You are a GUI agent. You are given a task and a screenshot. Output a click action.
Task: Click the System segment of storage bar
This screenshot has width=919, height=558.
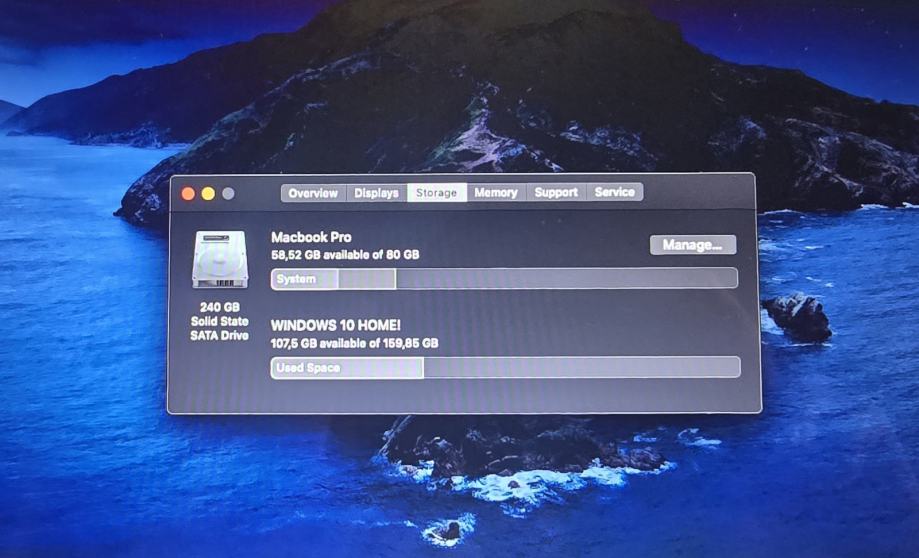click(x=305, y=279)
